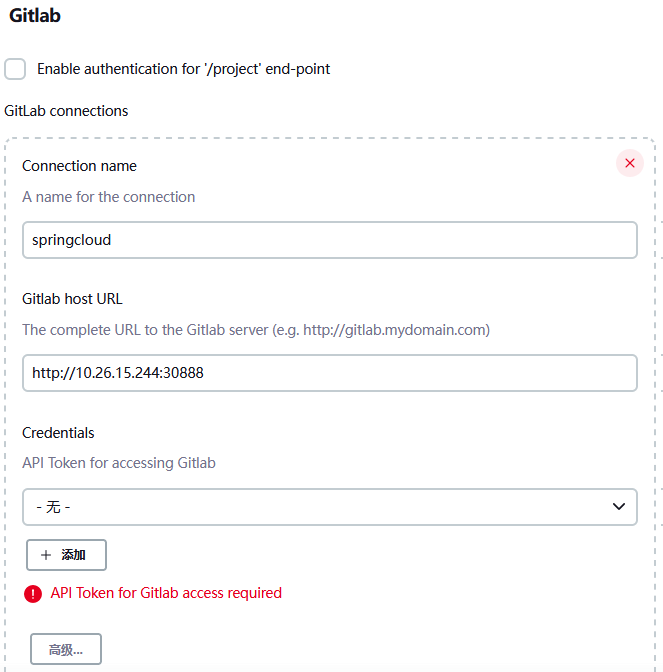Image resolution: width=663 pixels, height=672 pixels.
Task: Click the Gitlab section heading
Action: point(35,15)
